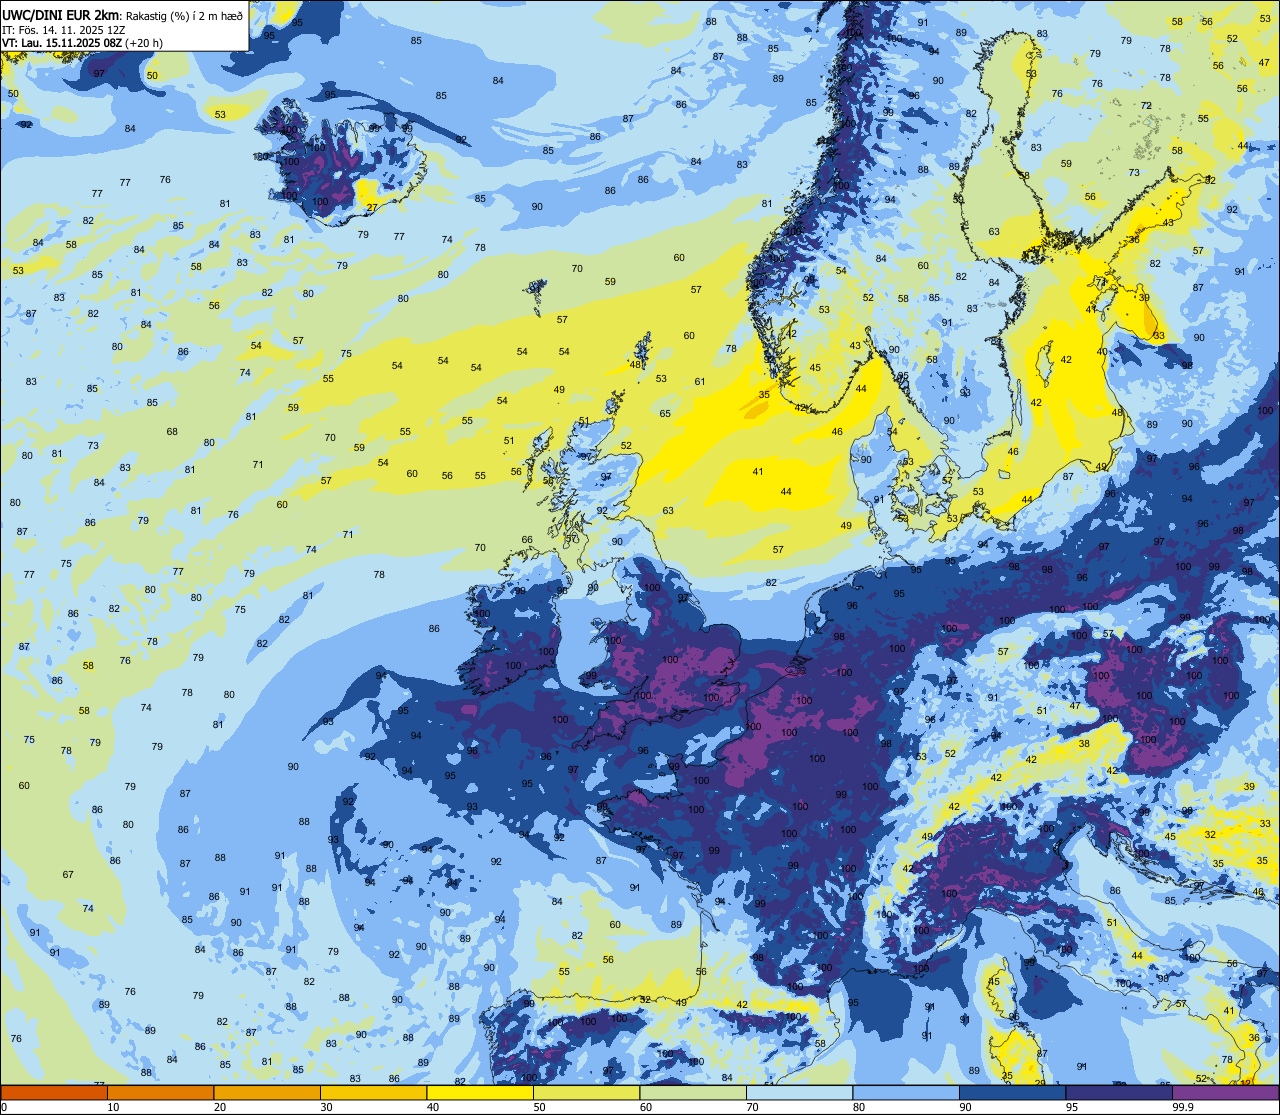
Task: Choose the 60–70 pale green legend segment
Action: (x=693, y=1092)
